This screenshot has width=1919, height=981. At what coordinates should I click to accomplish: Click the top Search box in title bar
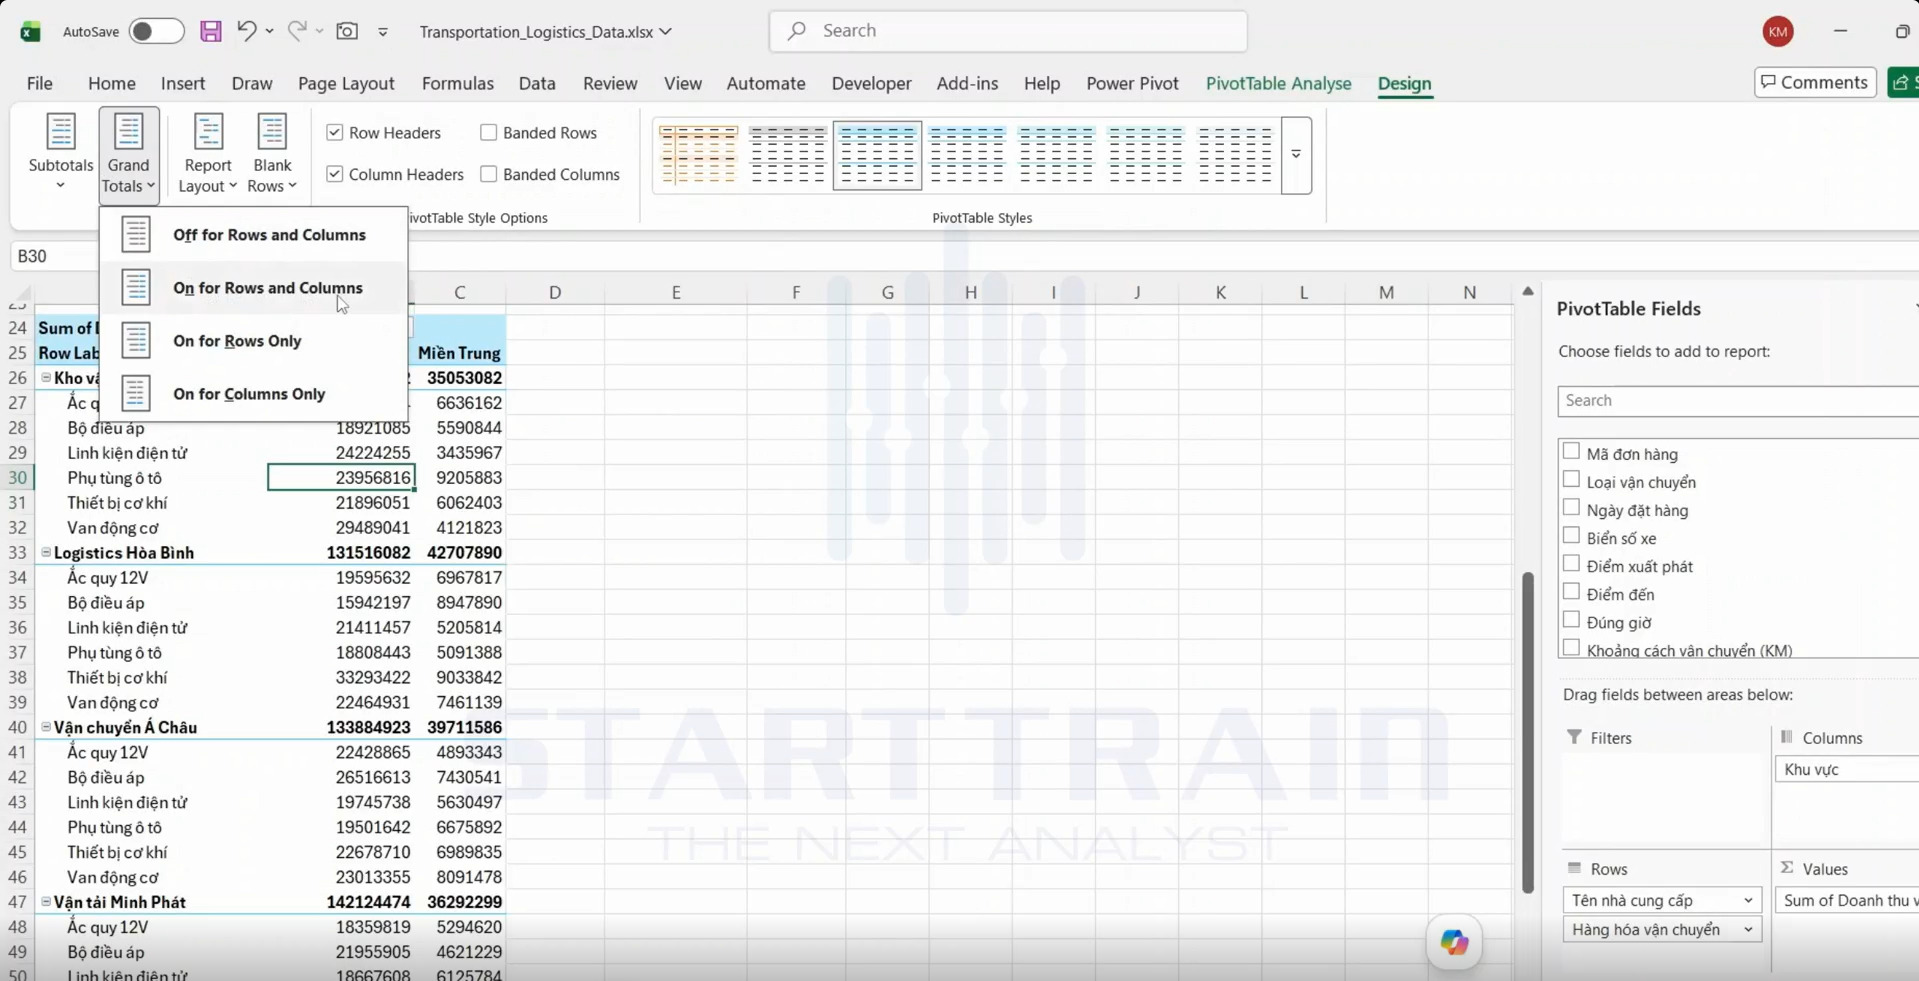pyautogui.click(x=1008, y=31)
